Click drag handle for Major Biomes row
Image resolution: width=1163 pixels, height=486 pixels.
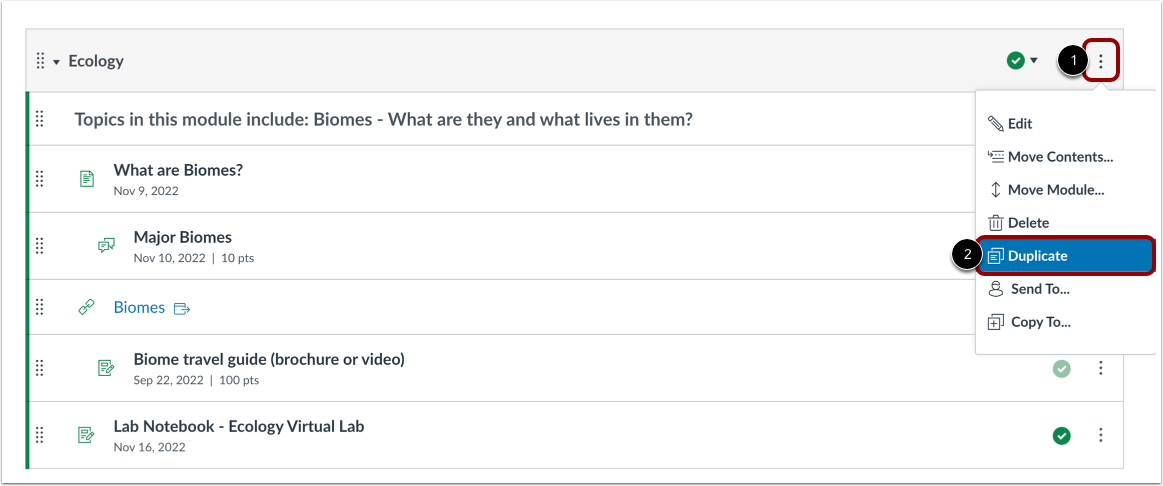click(x=40, y=246)
